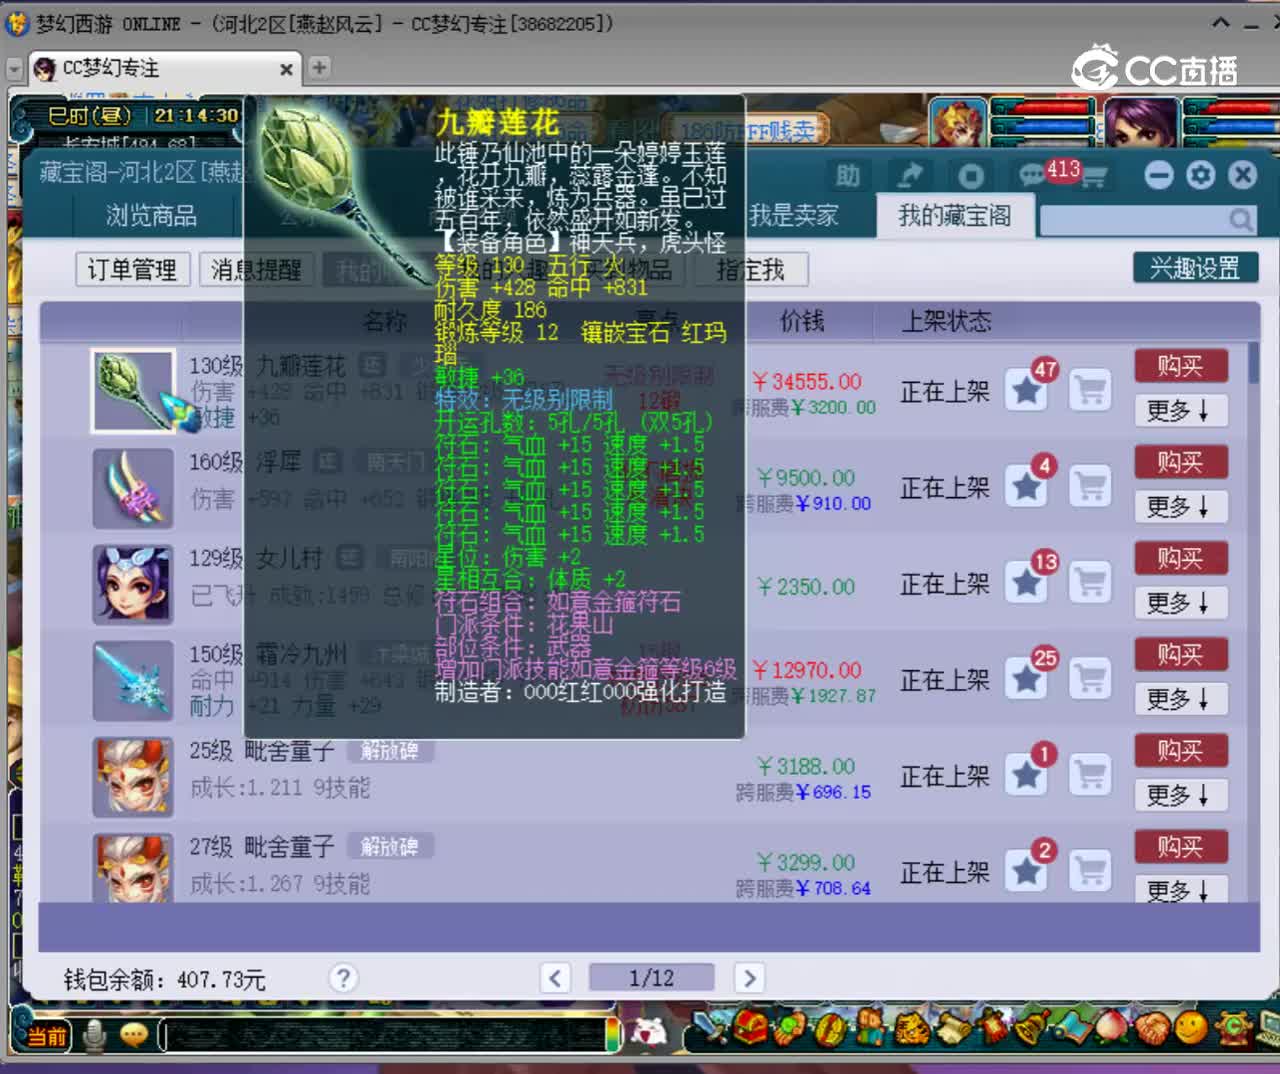Click the CC梦幻专注 client tab

[x=164, y=68]
